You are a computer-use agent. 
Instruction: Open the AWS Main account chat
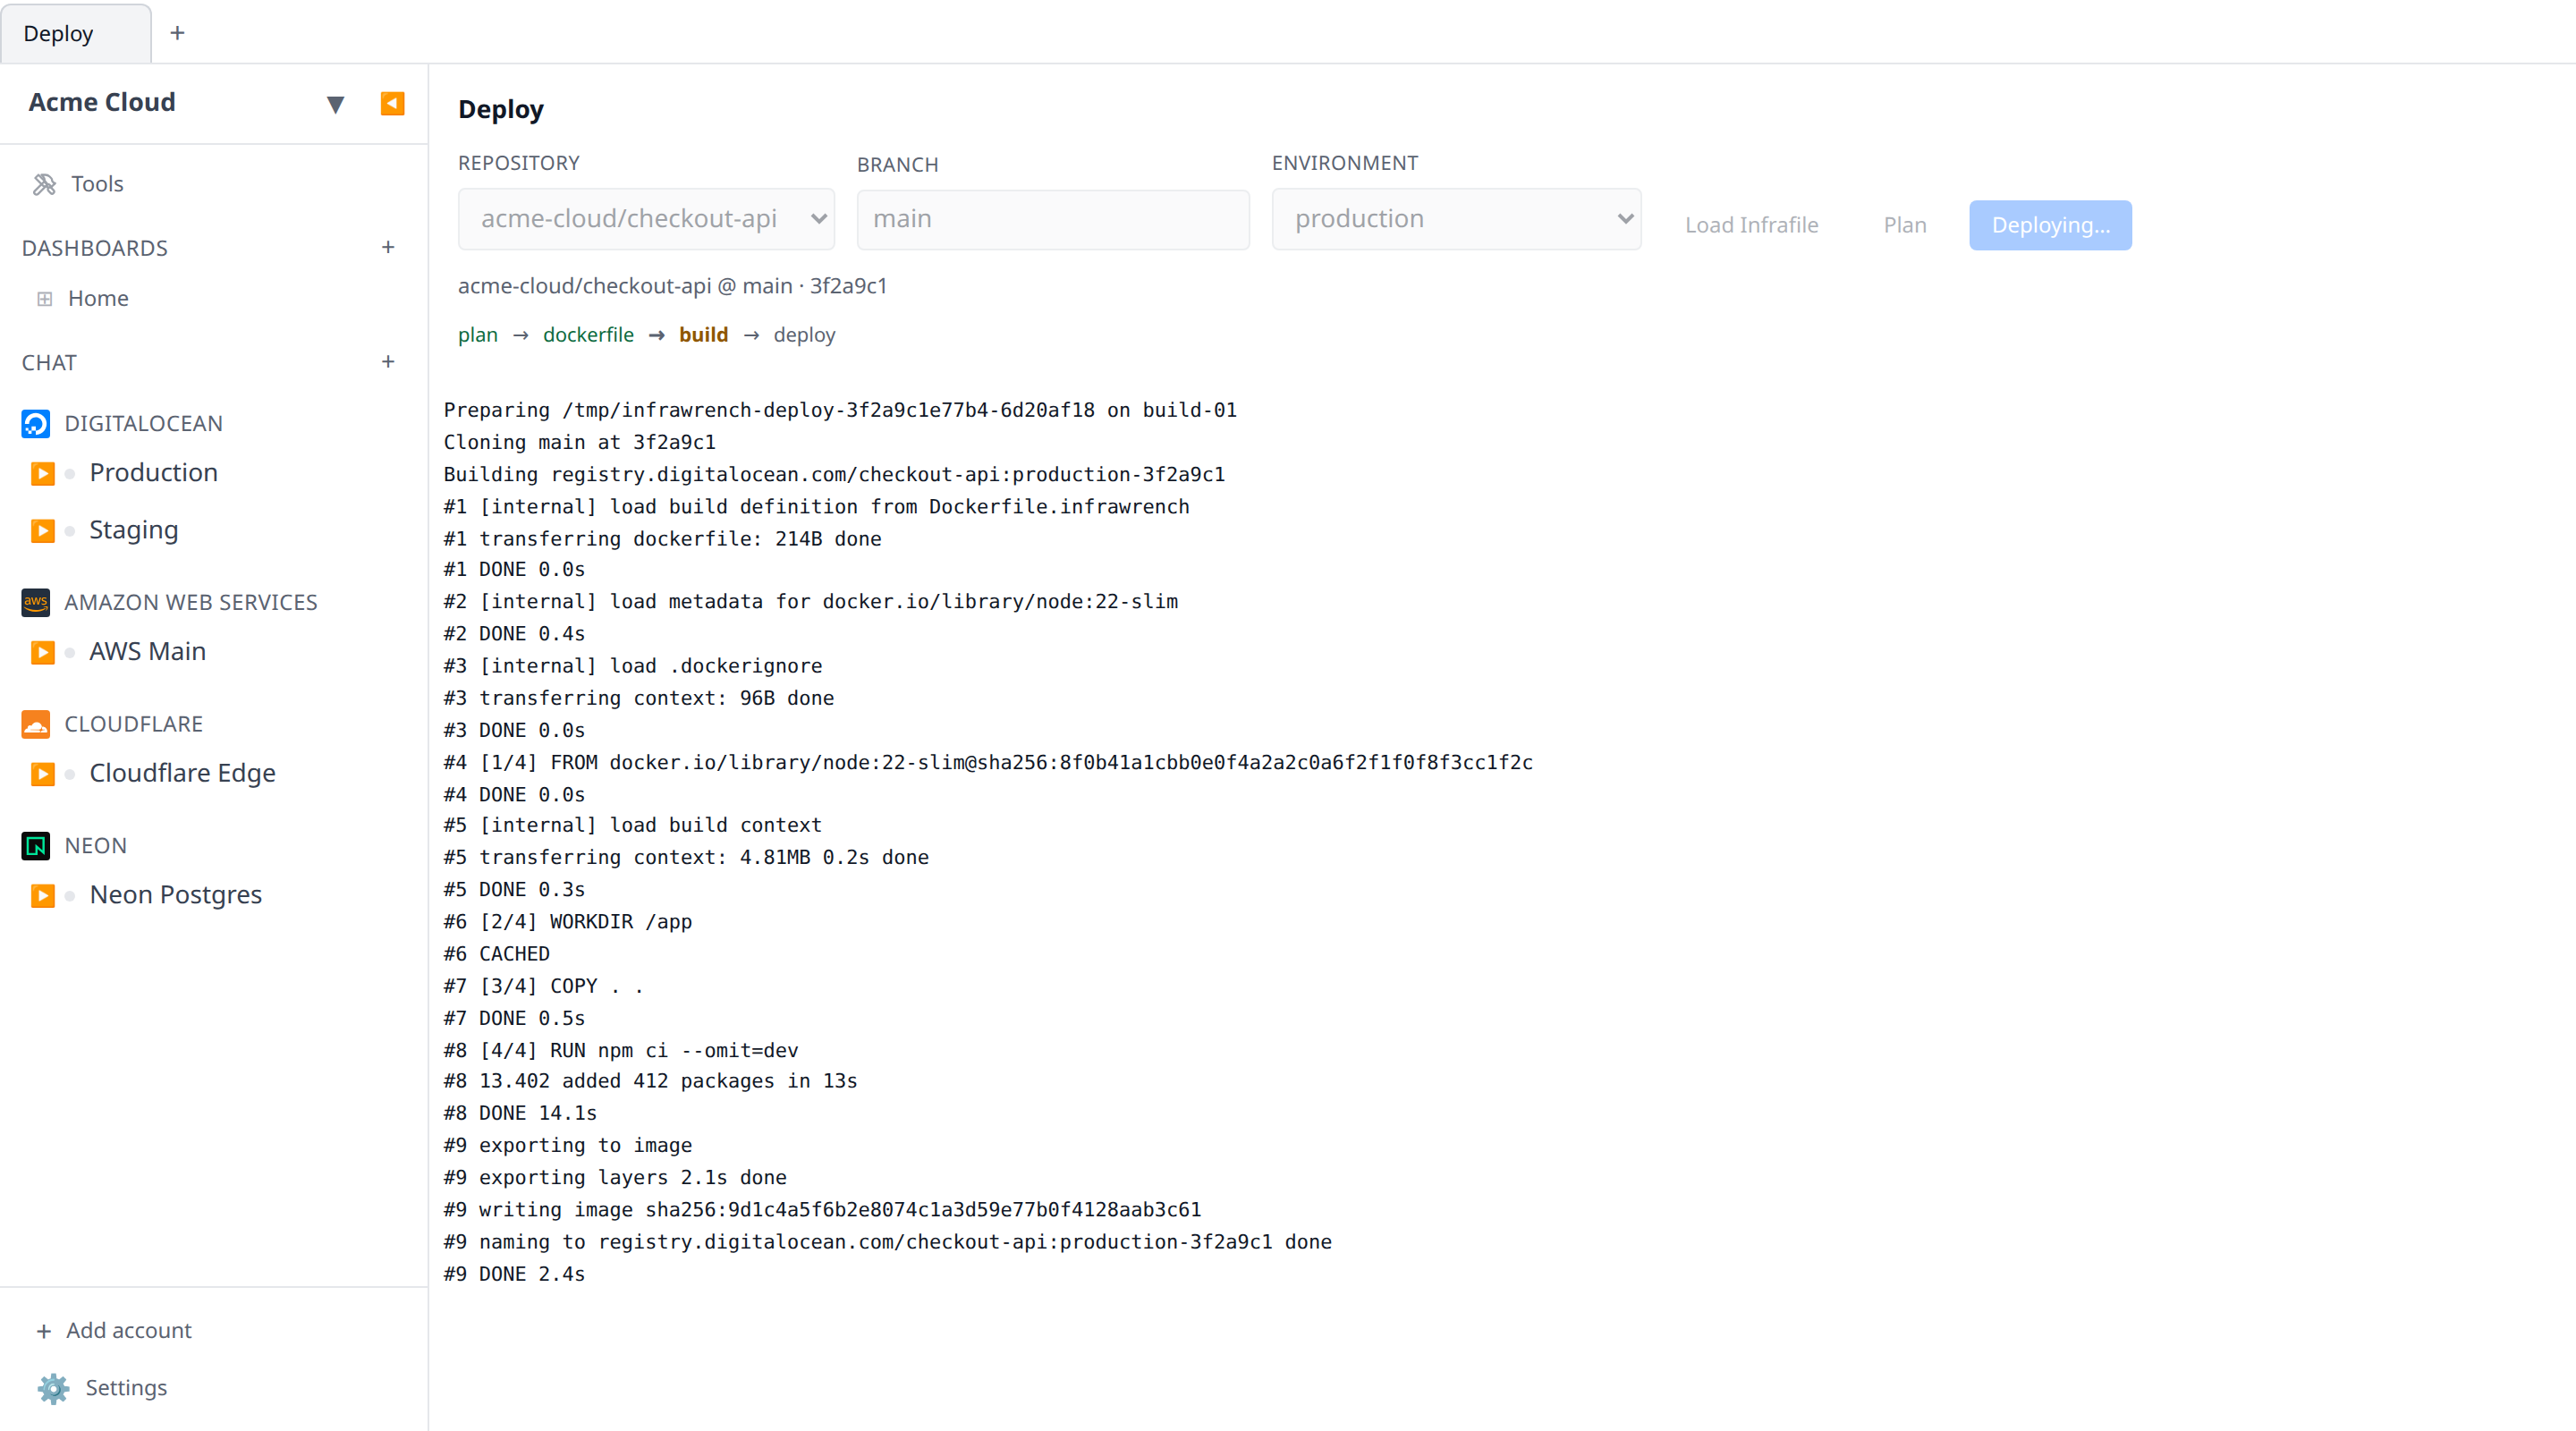148,651
